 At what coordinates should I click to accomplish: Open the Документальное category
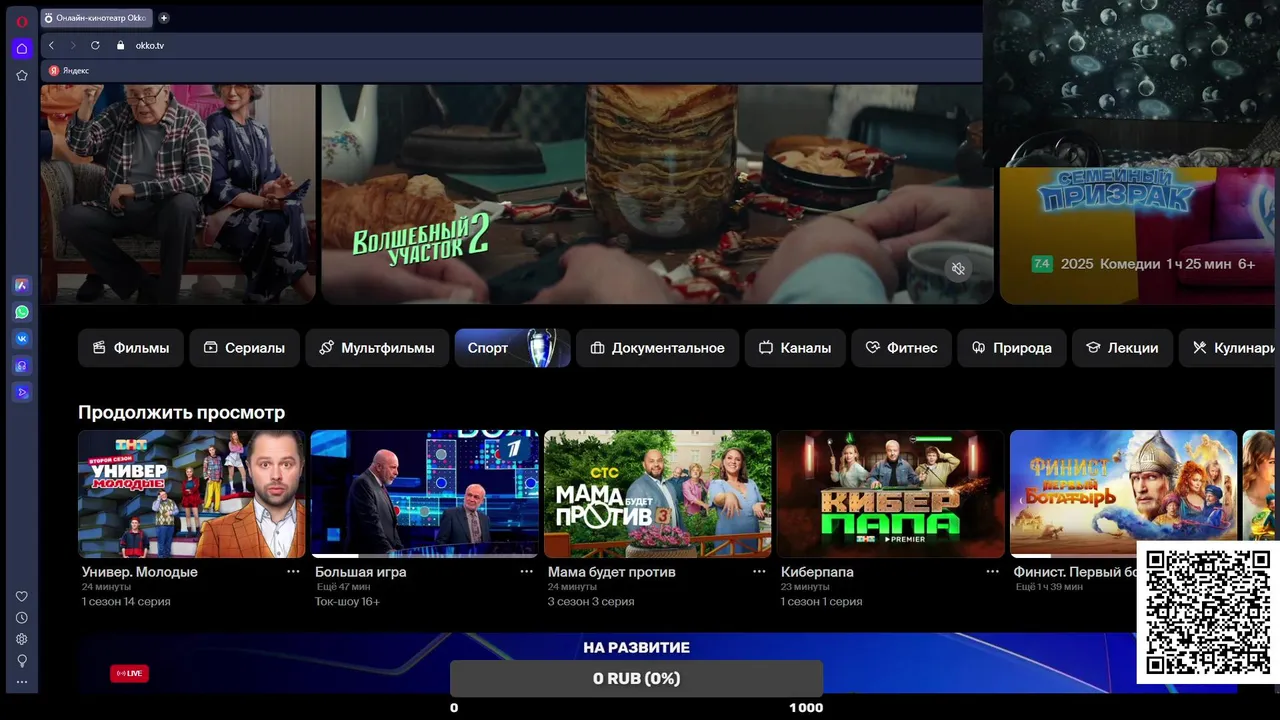[657, 348]
